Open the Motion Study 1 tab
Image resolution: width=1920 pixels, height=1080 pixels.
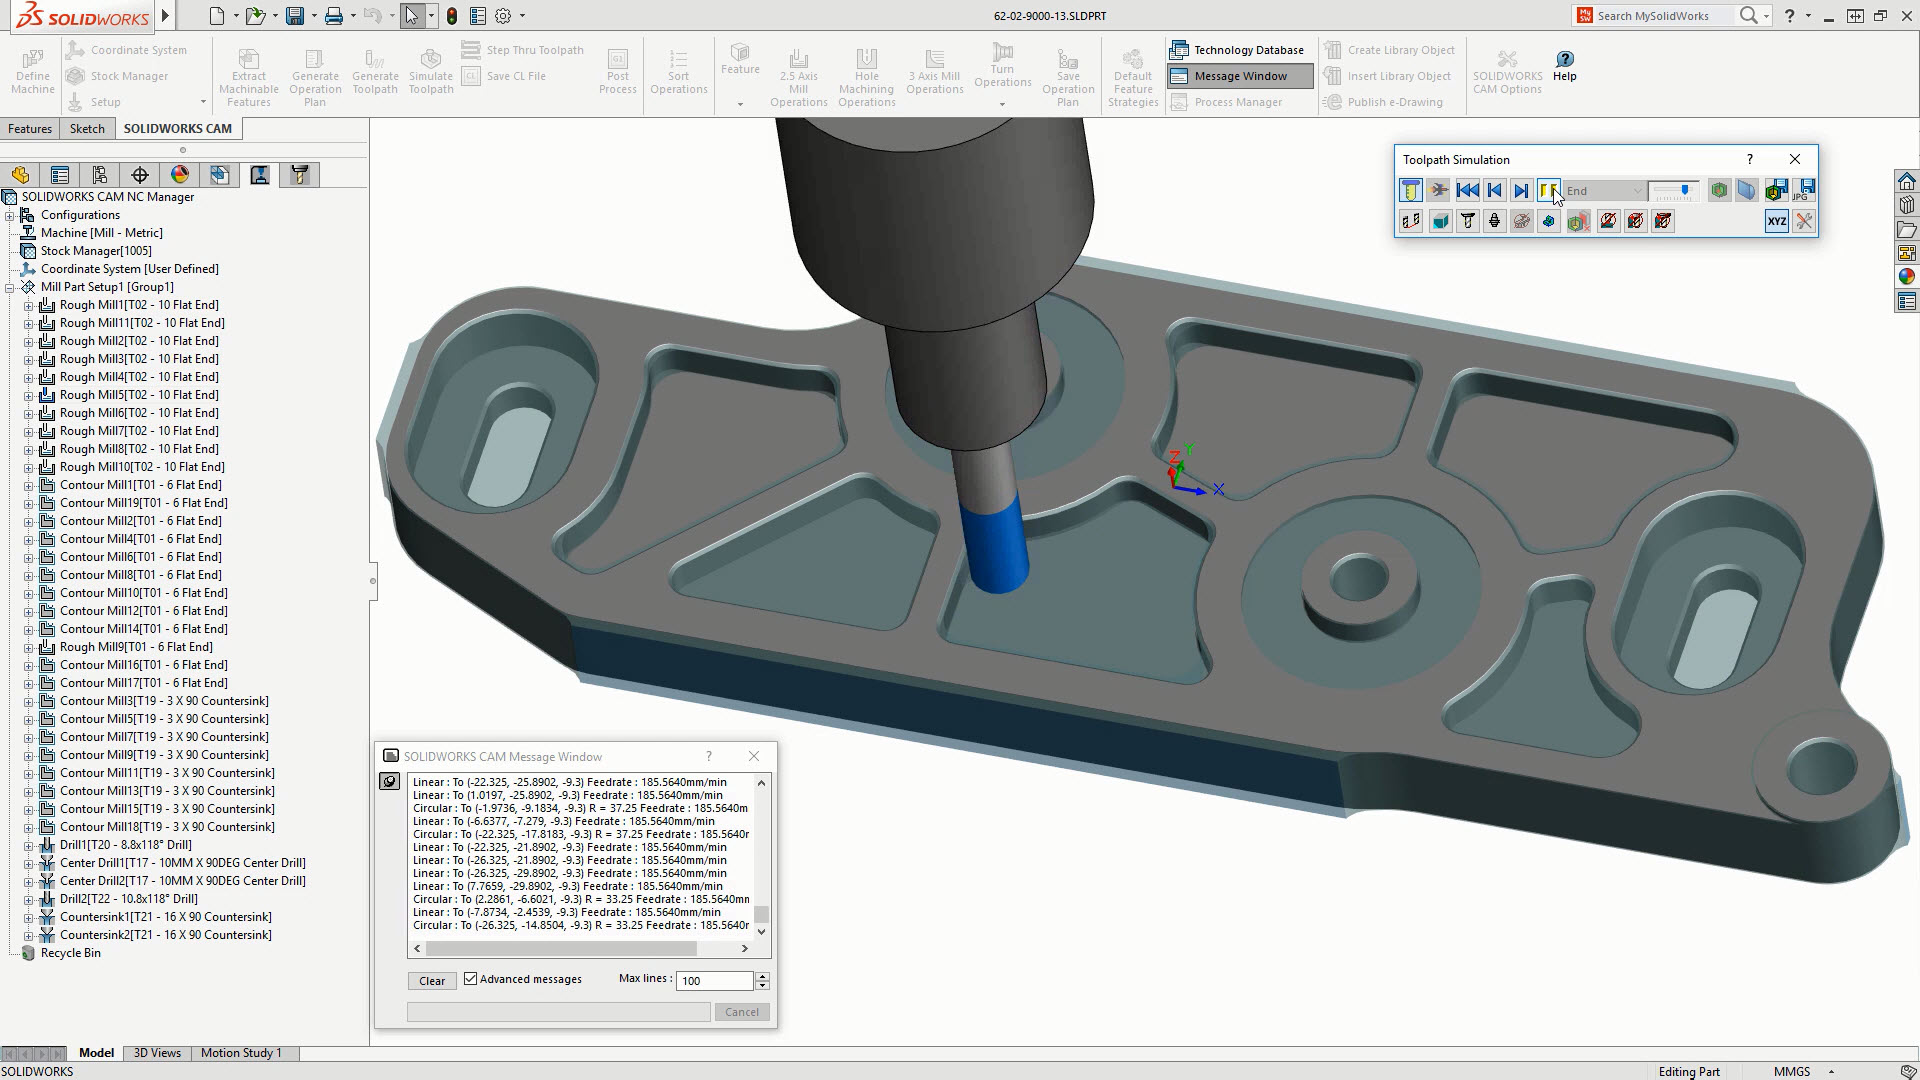point(241,1053)
